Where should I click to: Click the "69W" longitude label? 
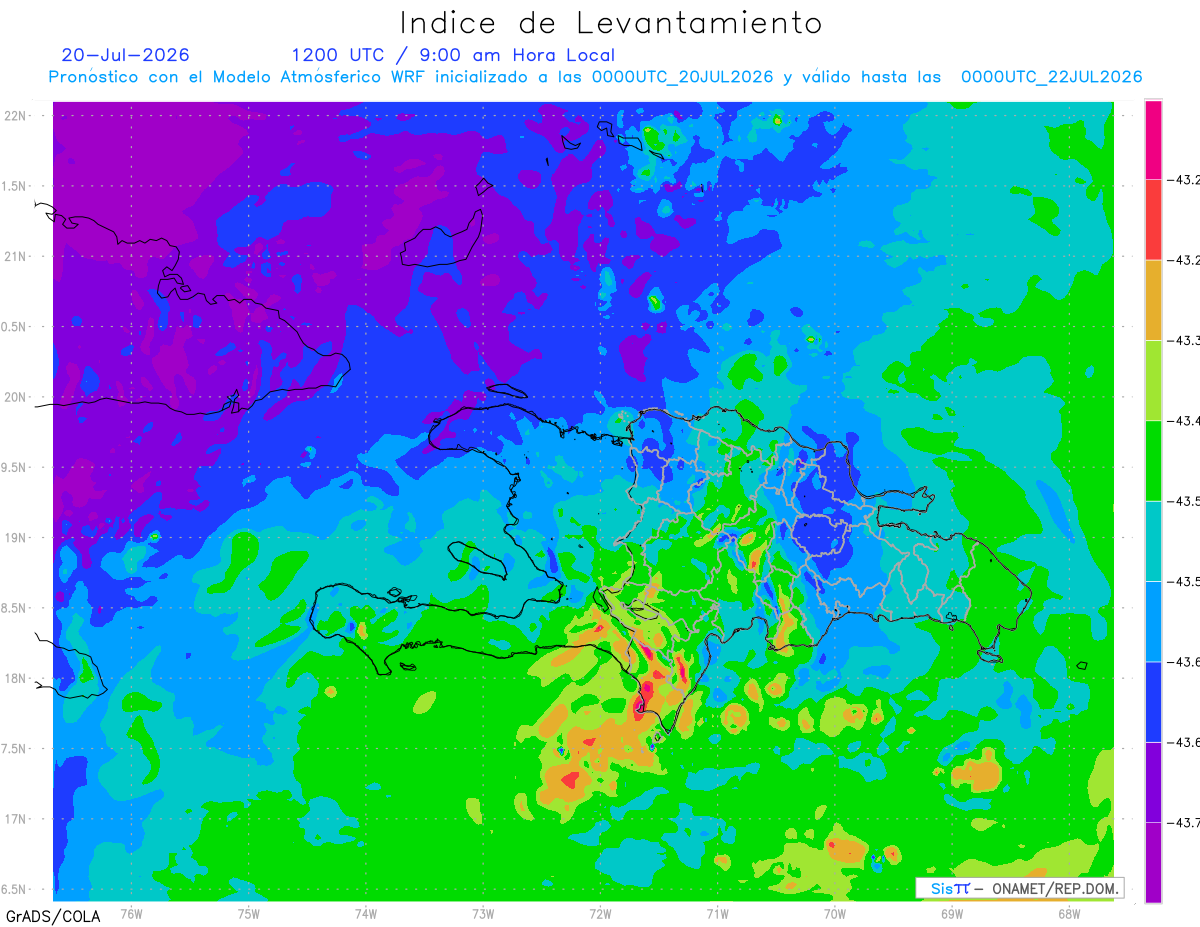952,912
